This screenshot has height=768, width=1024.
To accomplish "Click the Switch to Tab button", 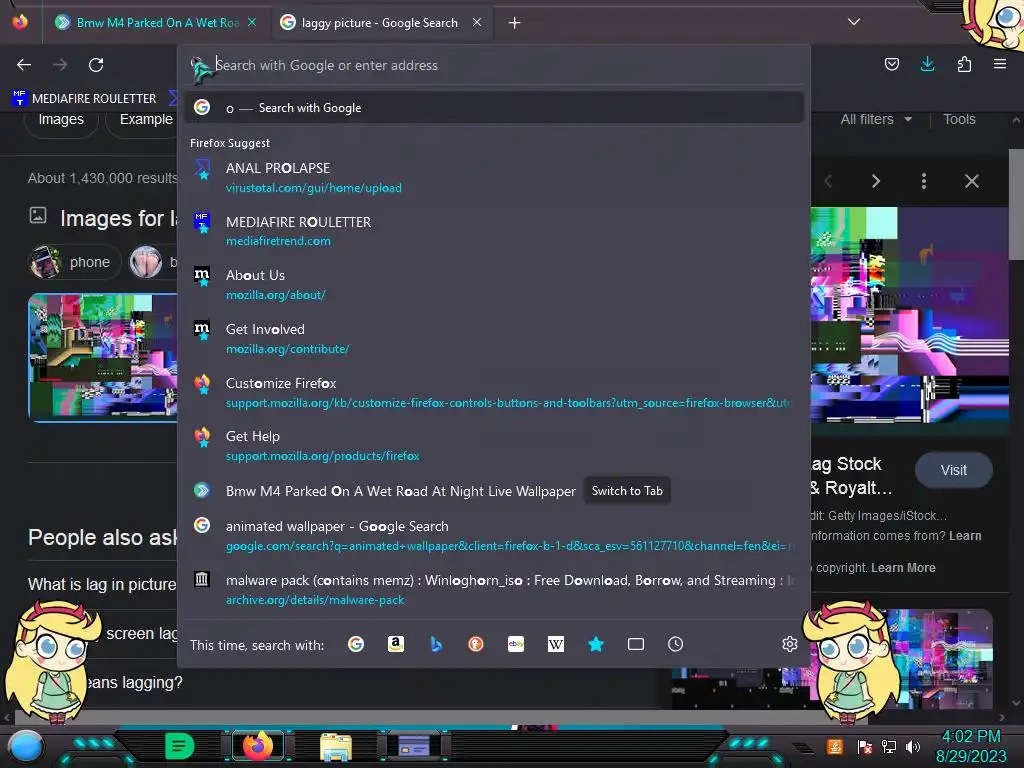I will tap(627, 491).
